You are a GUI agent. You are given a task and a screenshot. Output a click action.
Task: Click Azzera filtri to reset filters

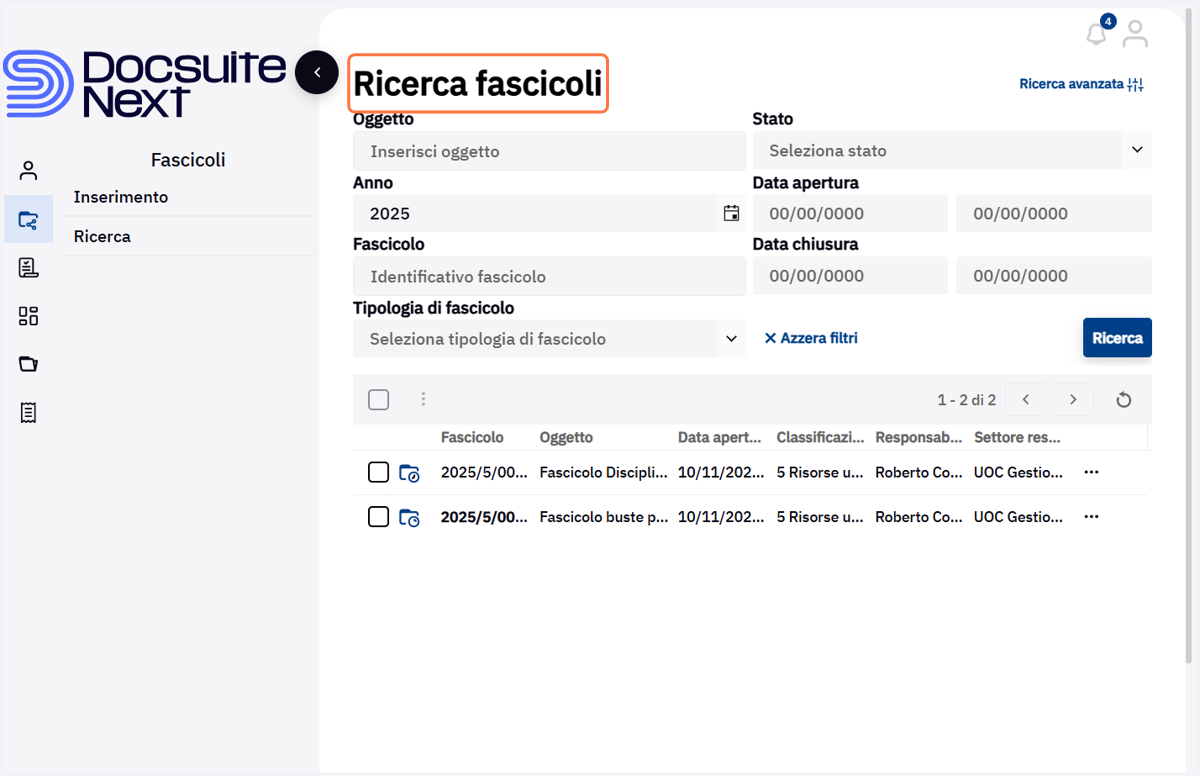[811, 338]
